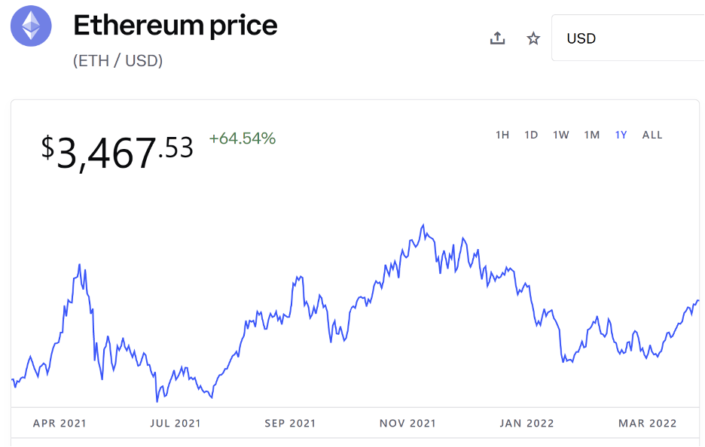
Task: Click the share/upload icon
Action: [497, 39]
